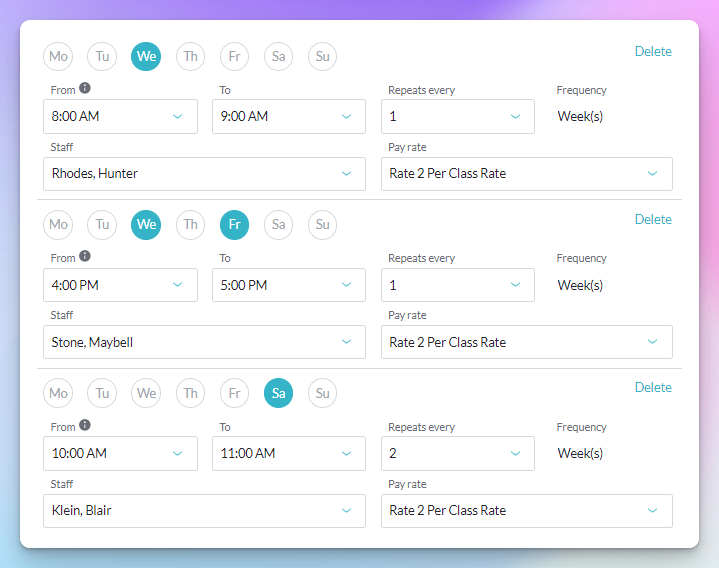Open Repeats every dropdown in Rhodes, Hunter schedule
Image resolution: width=719 pixels, height=568 pixels.
click(x=458, y=116)
